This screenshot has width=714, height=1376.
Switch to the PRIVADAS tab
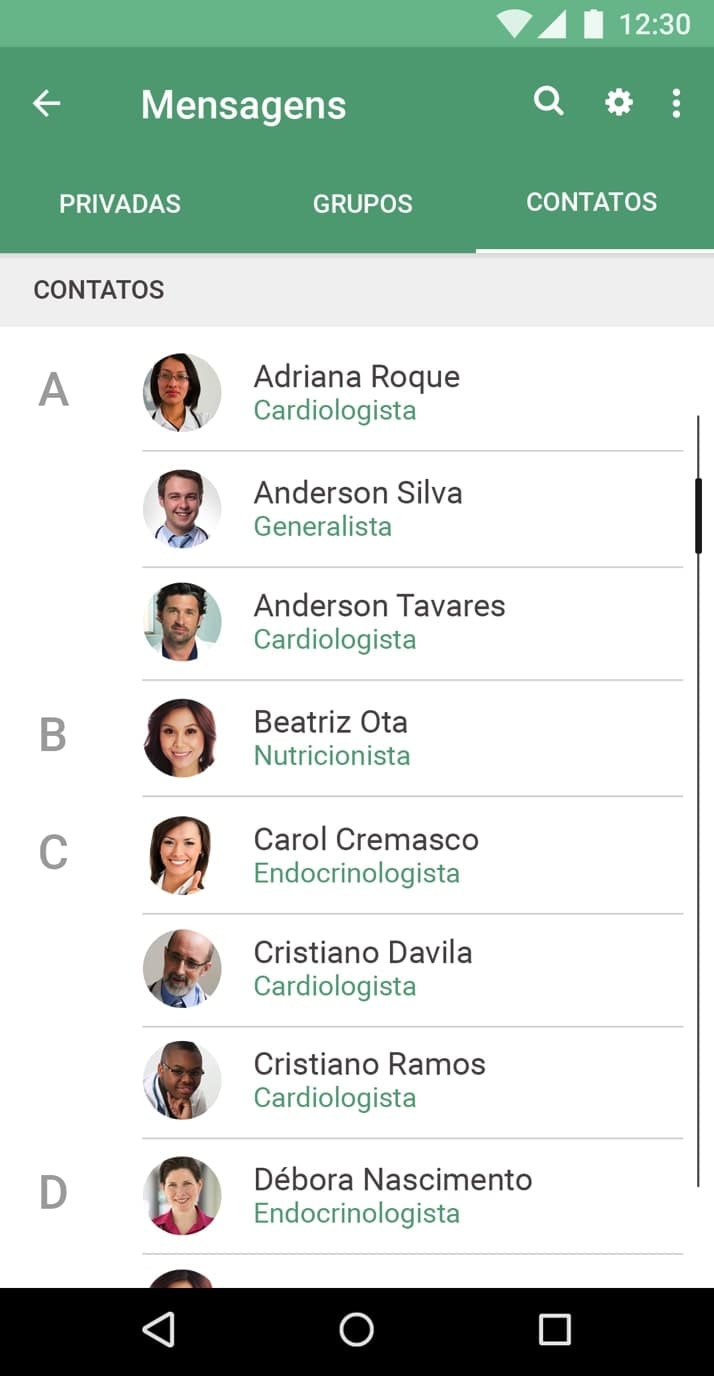pos(120,203)
